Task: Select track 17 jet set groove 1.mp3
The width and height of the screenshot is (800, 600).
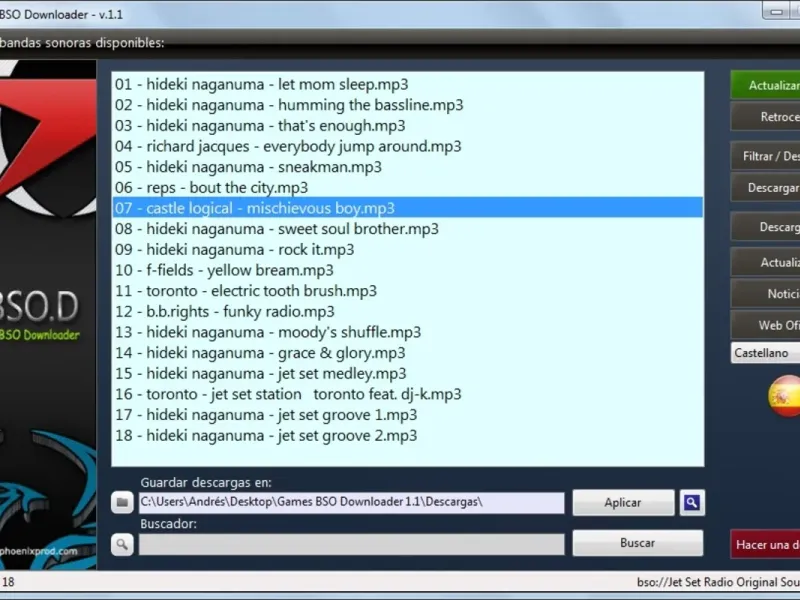Action: click(407, 414)
